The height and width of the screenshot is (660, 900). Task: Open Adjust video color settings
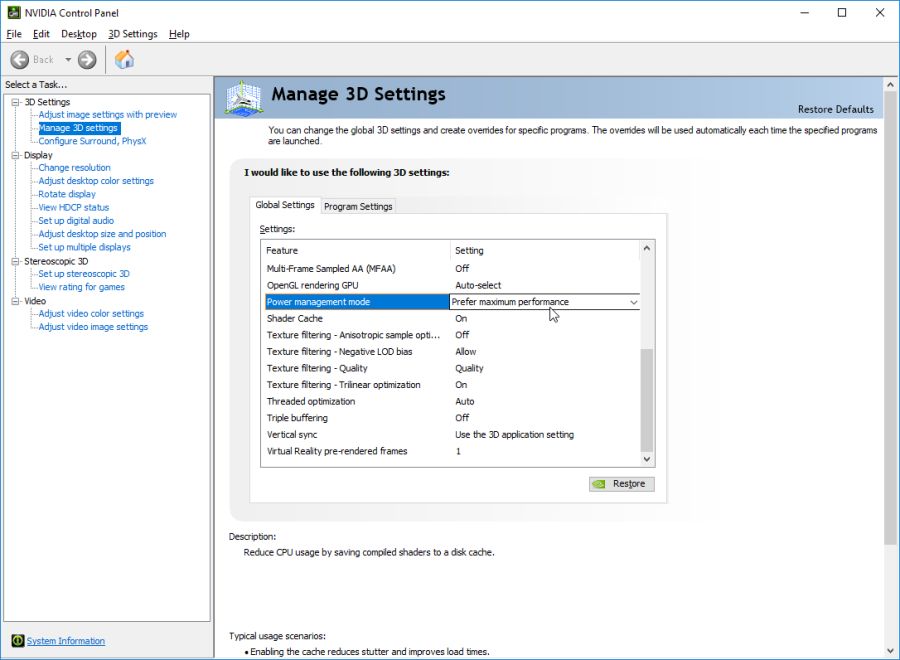pos(91,313)
